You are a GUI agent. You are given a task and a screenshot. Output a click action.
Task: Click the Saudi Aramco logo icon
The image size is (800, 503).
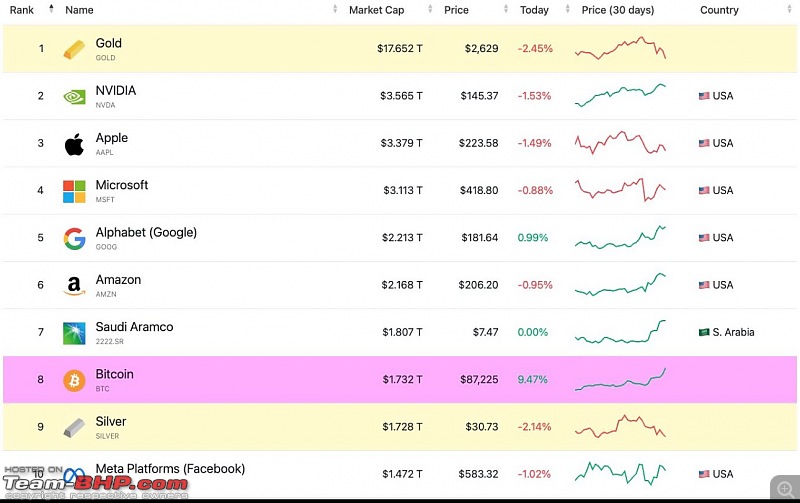click(74, 333)
